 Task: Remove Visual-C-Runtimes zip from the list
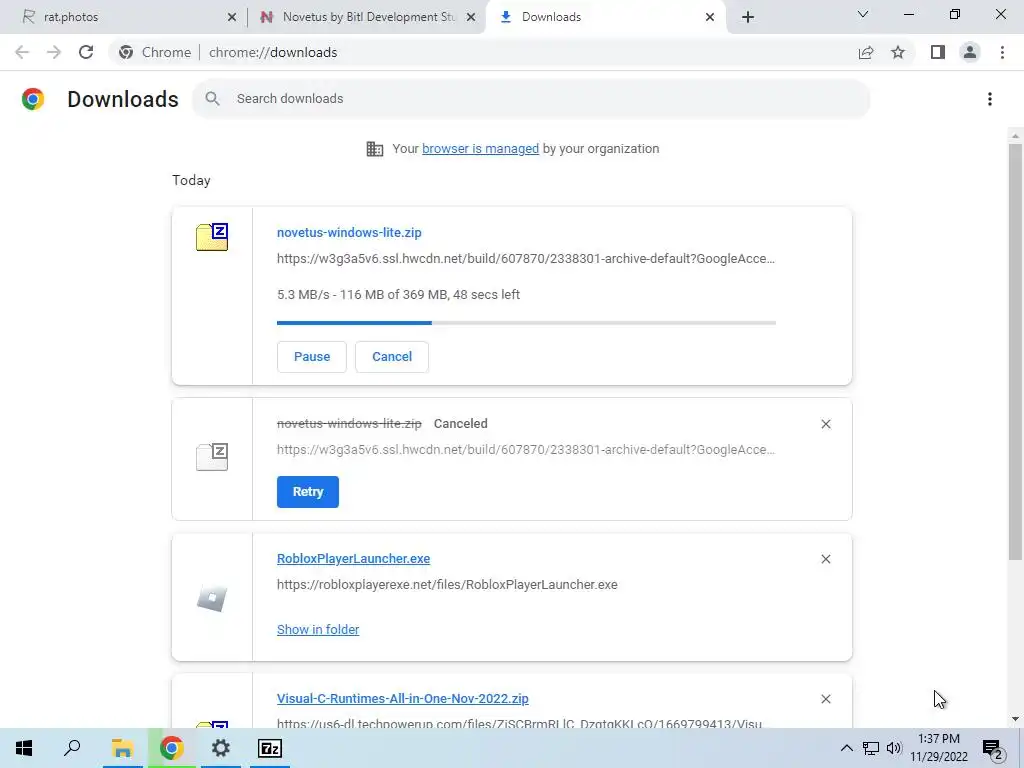[x=825, y=699]
